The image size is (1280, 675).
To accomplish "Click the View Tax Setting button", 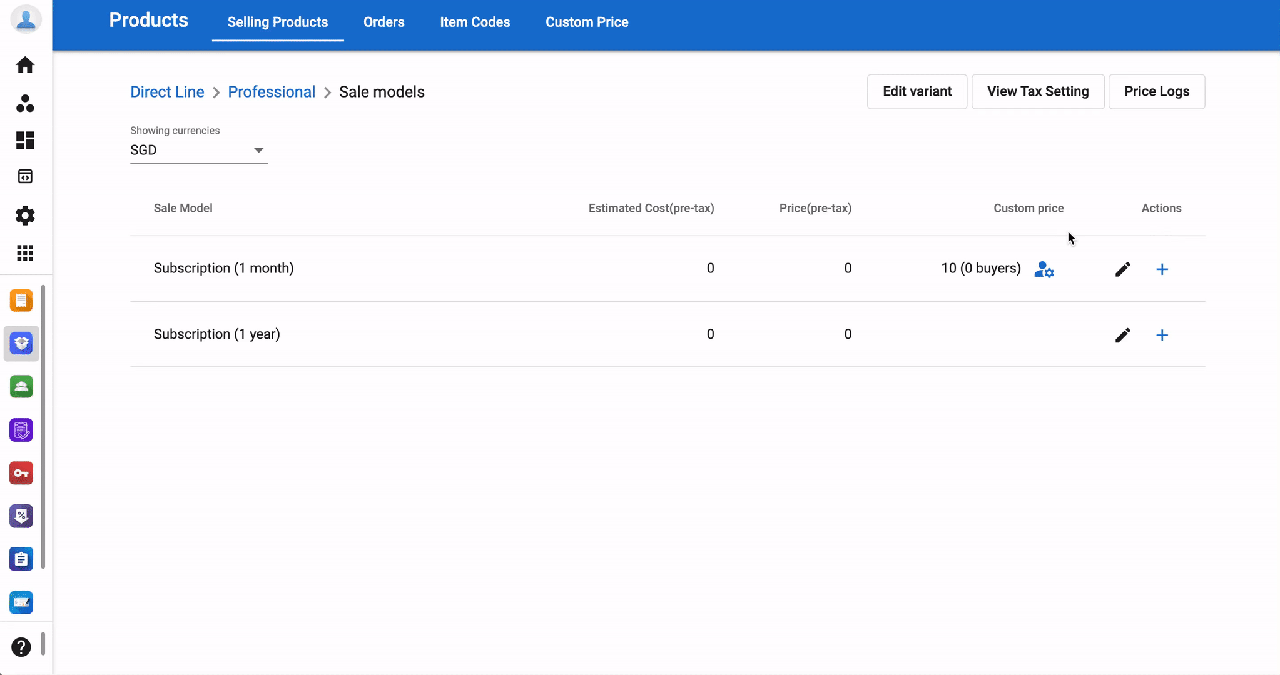I will (1038, 91).
